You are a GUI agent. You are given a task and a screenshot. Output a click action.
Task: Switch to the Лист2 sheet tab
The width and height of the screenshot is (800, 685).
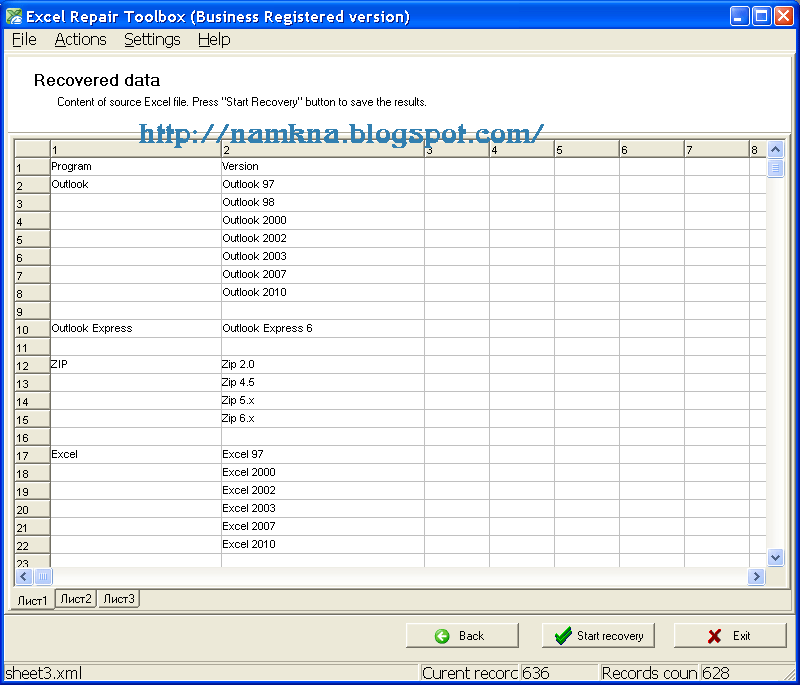click(x=76, y=599)
